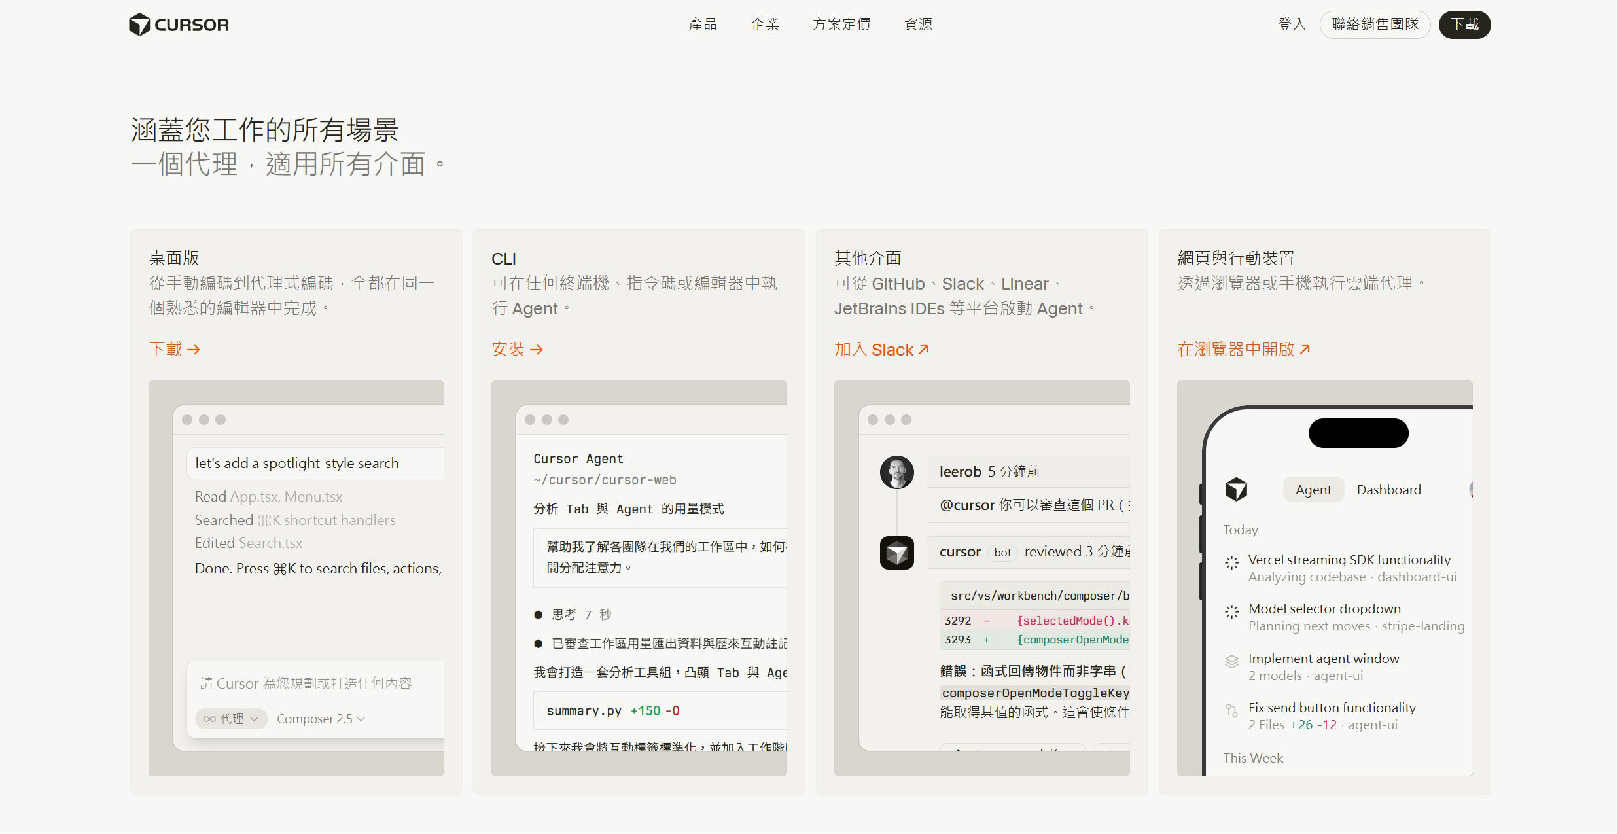Click the bot badge next to cursor
Image resolution: width=1617 pixels, height=834 pixels.
1003,552
